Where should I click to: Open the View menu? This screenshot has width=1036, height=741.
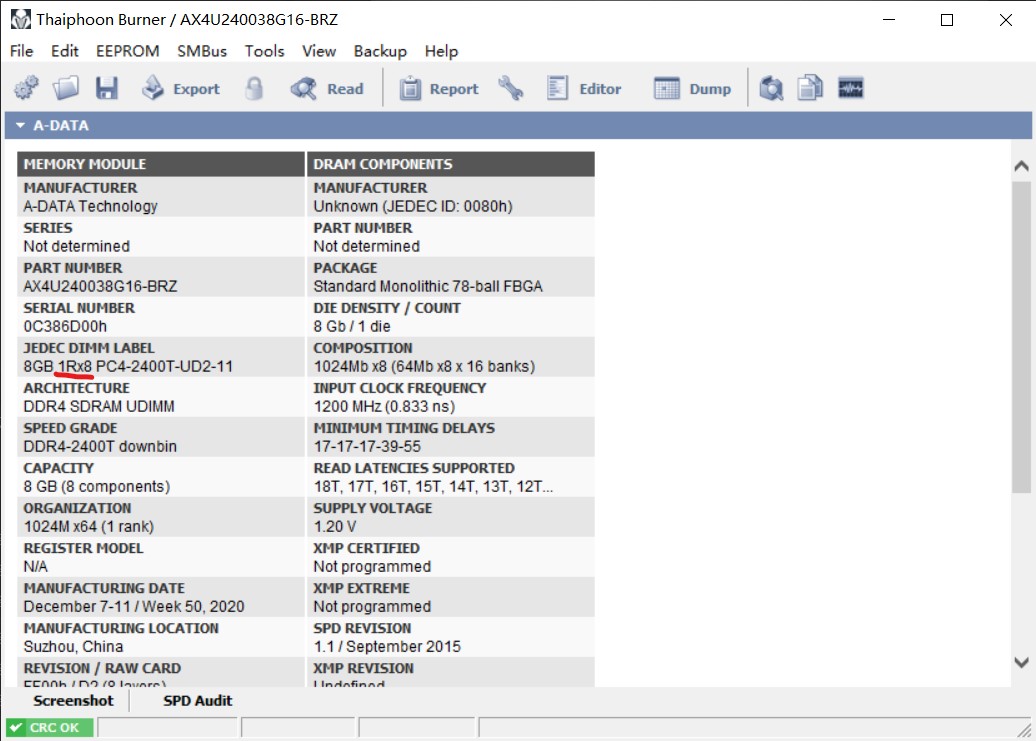[318, 51]
